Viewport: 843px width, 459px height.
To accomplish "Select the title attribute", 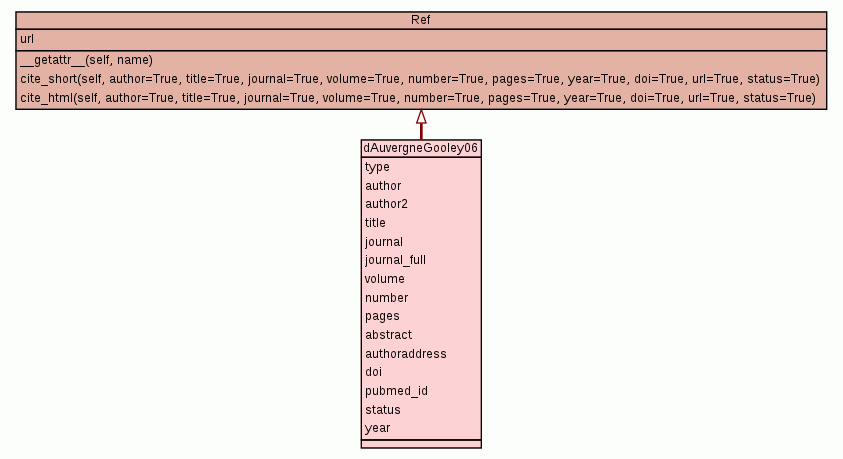I will pyautogui.click(x=375, y=223).
